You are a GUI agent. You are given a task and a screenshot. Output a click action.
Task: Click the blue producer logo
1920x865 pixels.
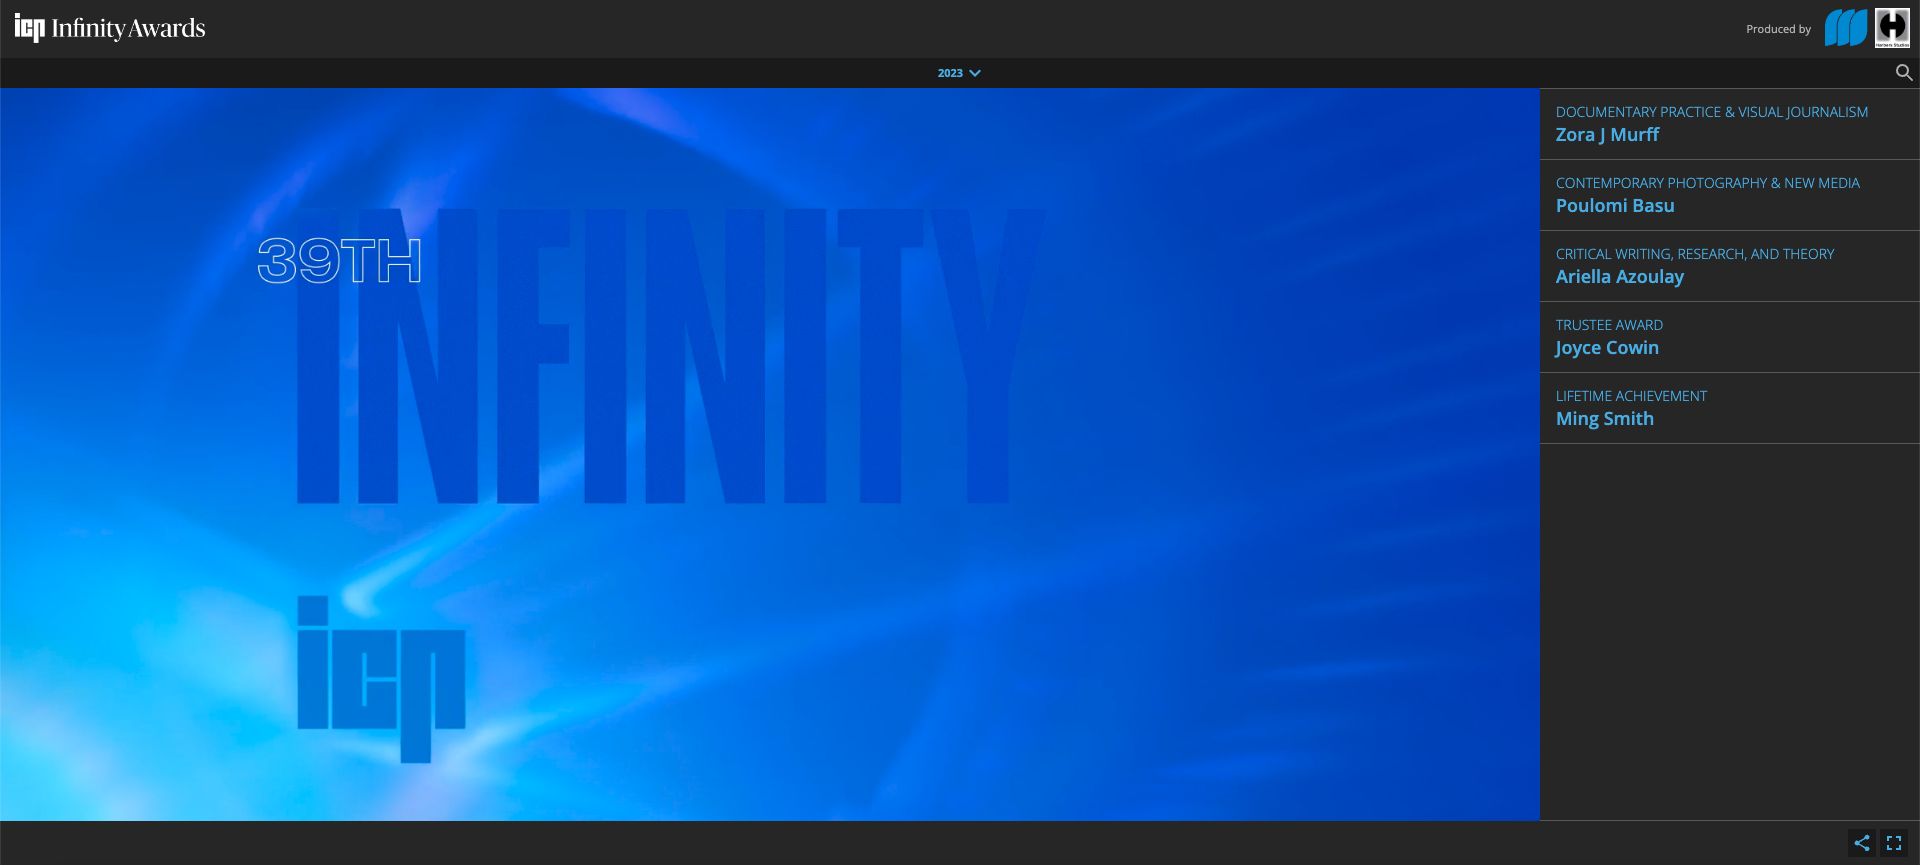pos(1846,28)
